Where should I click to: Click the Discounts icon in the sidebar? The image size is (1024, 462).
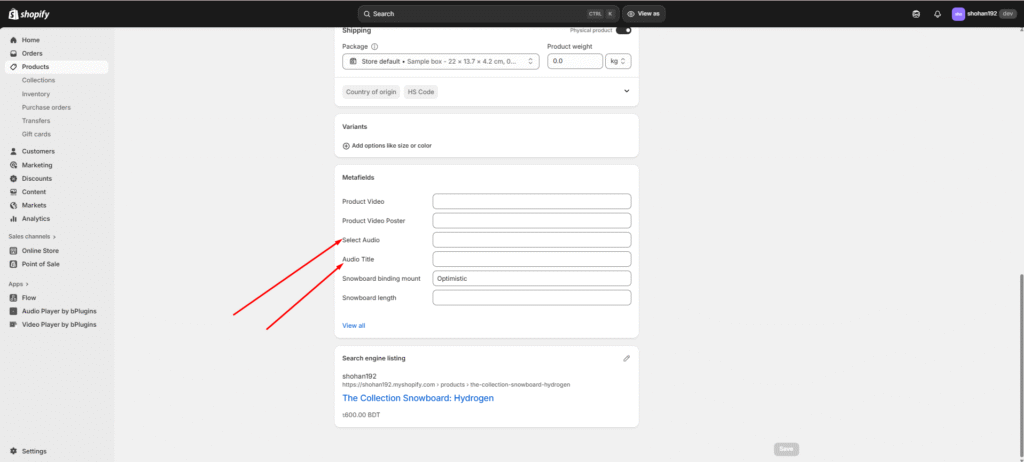click(x=13, y=178)
